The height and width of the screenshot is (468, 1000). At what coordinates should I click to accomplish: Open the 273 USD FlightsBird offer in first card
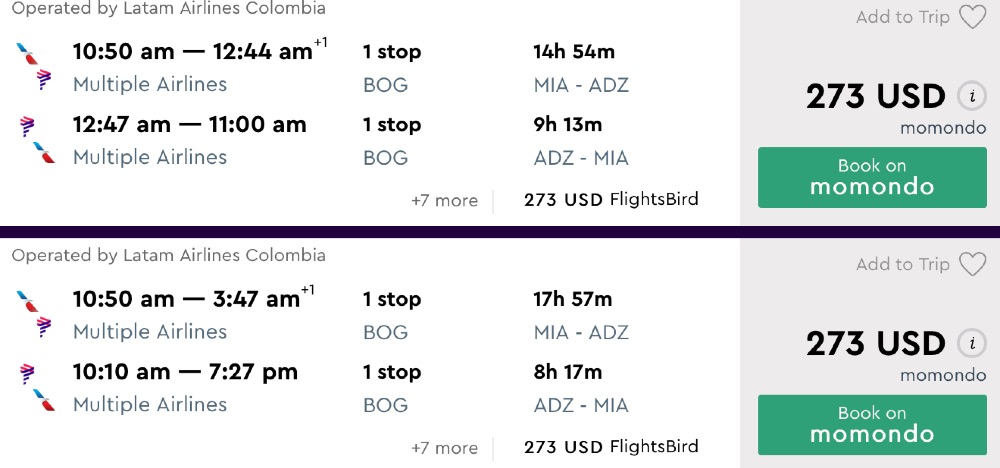click(x=611, y=199)
